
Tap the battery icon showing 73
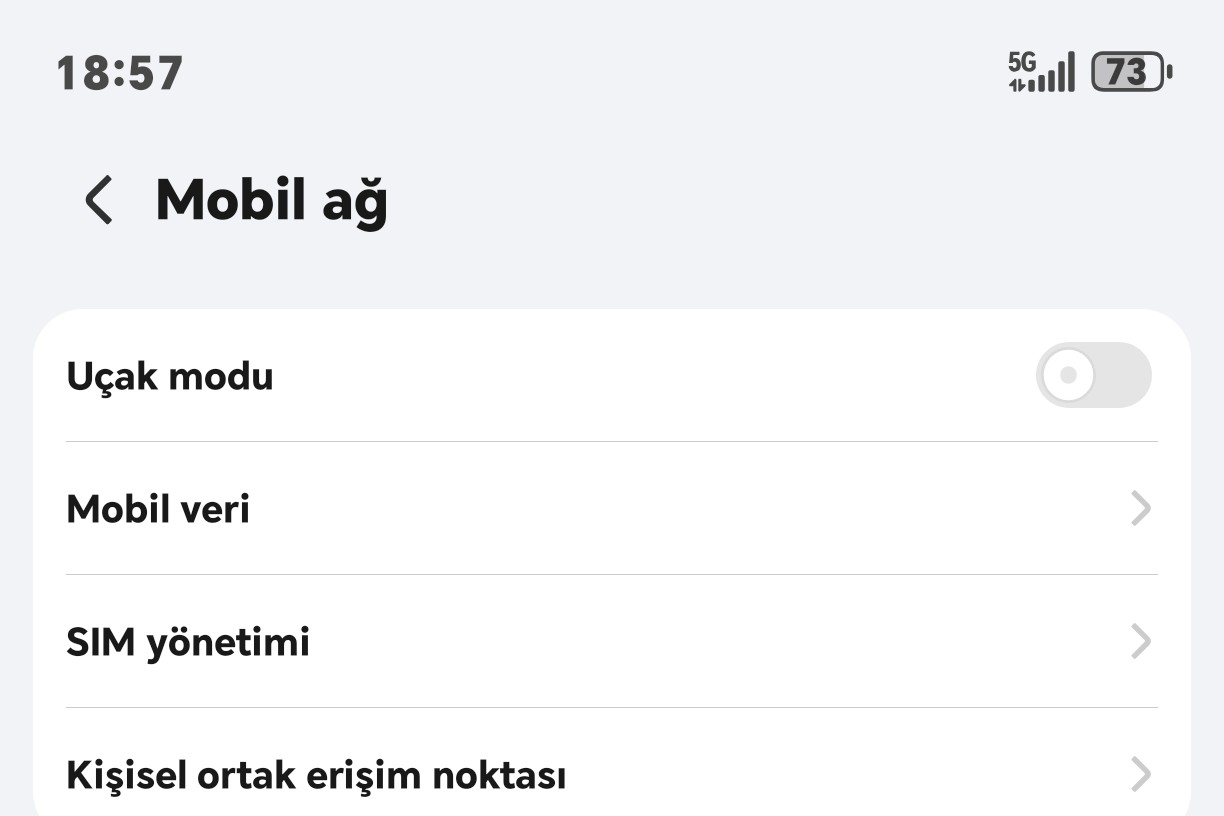click(1127, 72)
